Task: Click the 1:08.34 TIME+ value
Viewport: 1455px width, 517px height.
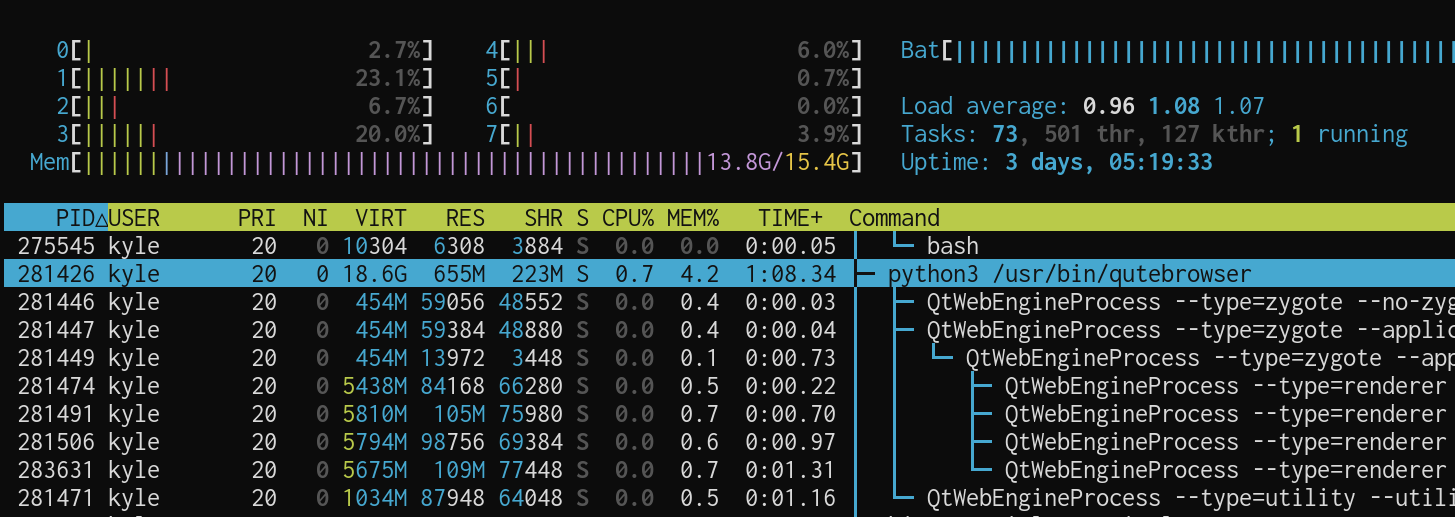Action: [791, 274]
